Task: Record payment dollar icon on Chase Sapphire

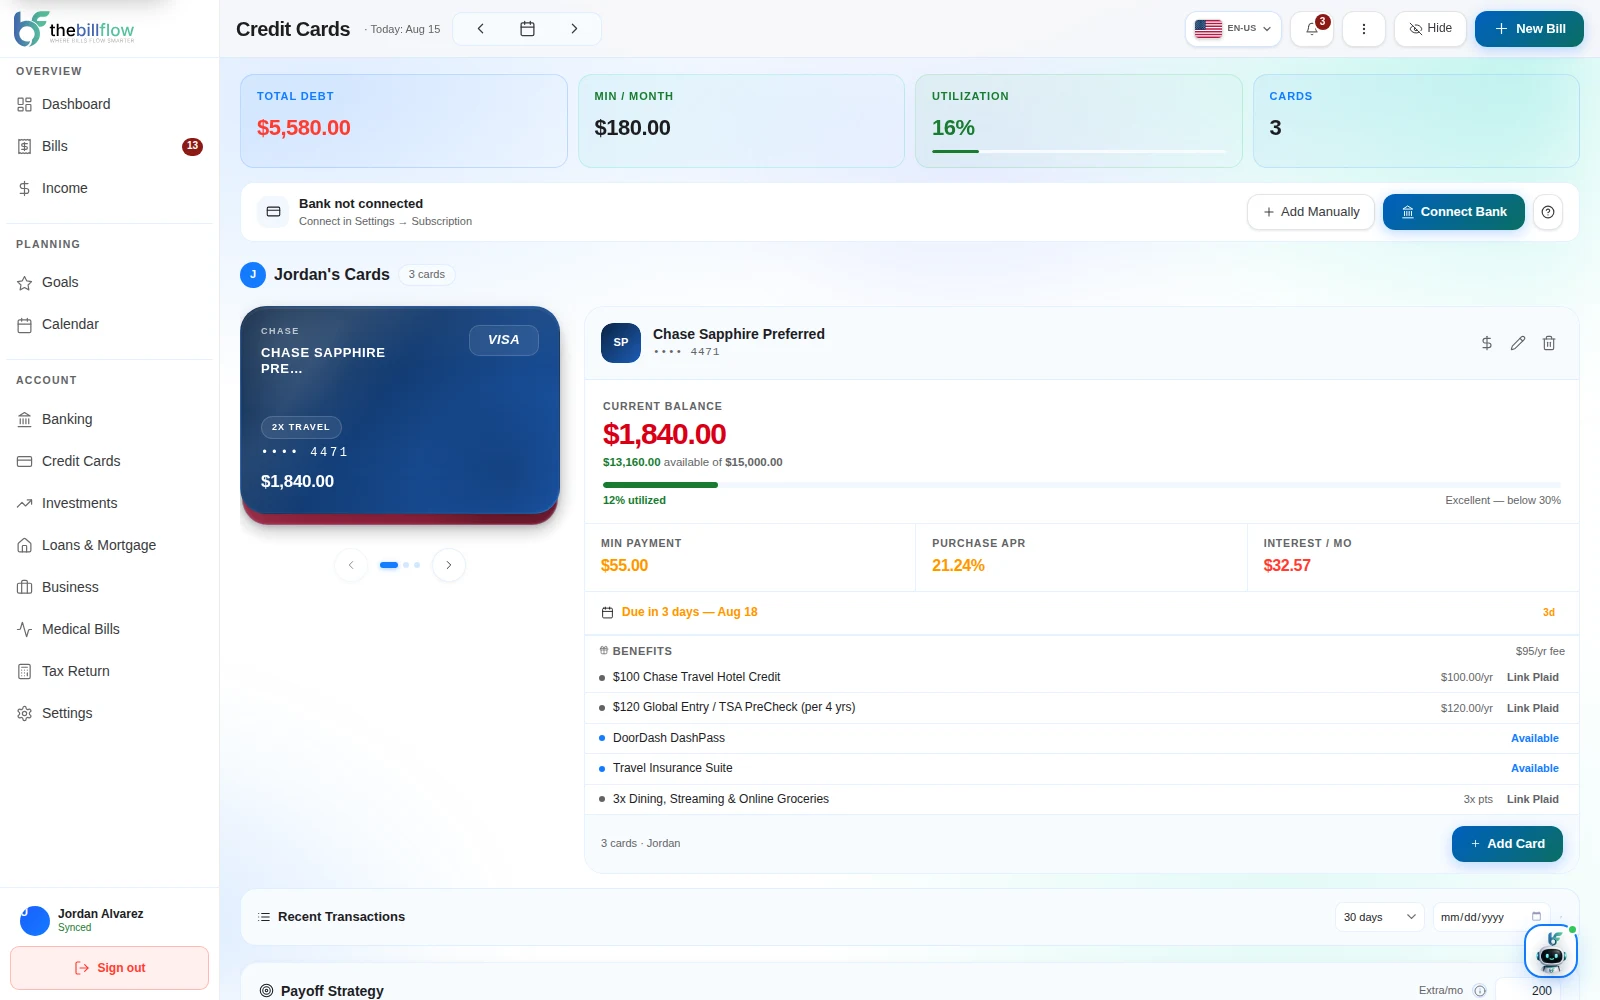Action: [1487, 343]
